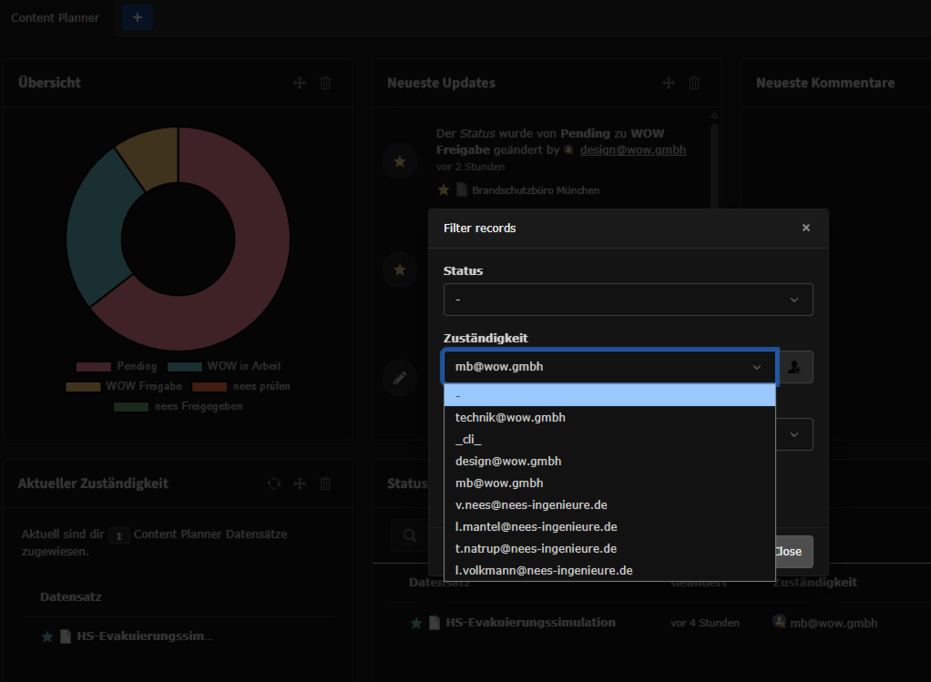Click the star icon next to Brandschutzbüro München
The width and height of the screenshot is (931, 682).
[x=444, y=190]
